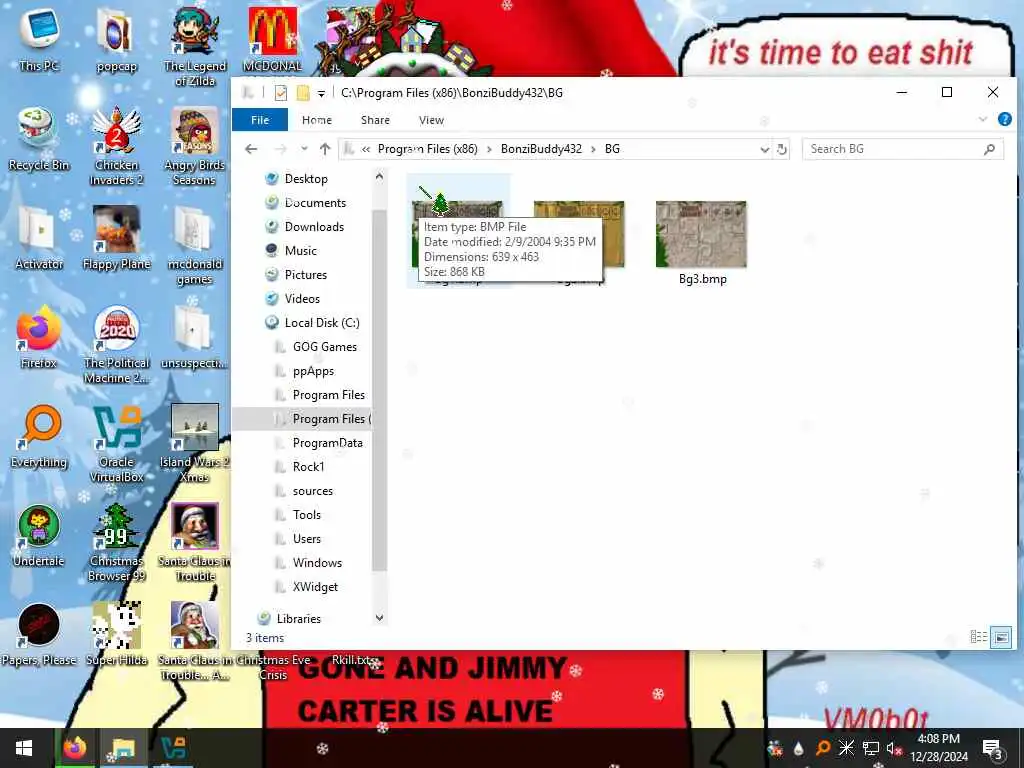Open the Recycle Bin
1024x768 pixels.
[39, 139]
